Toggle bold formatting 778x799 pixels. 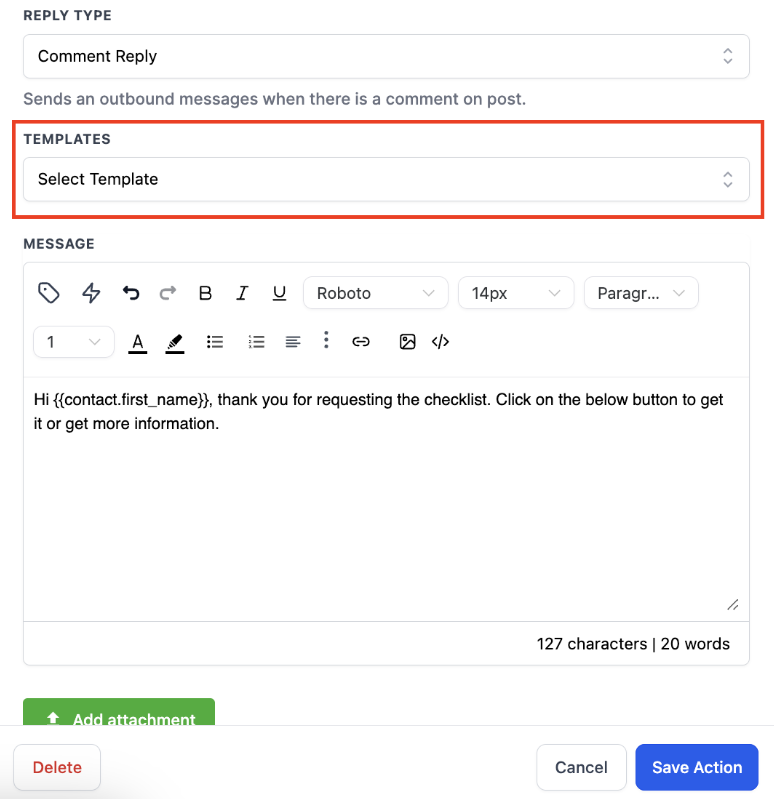point(206,293)
